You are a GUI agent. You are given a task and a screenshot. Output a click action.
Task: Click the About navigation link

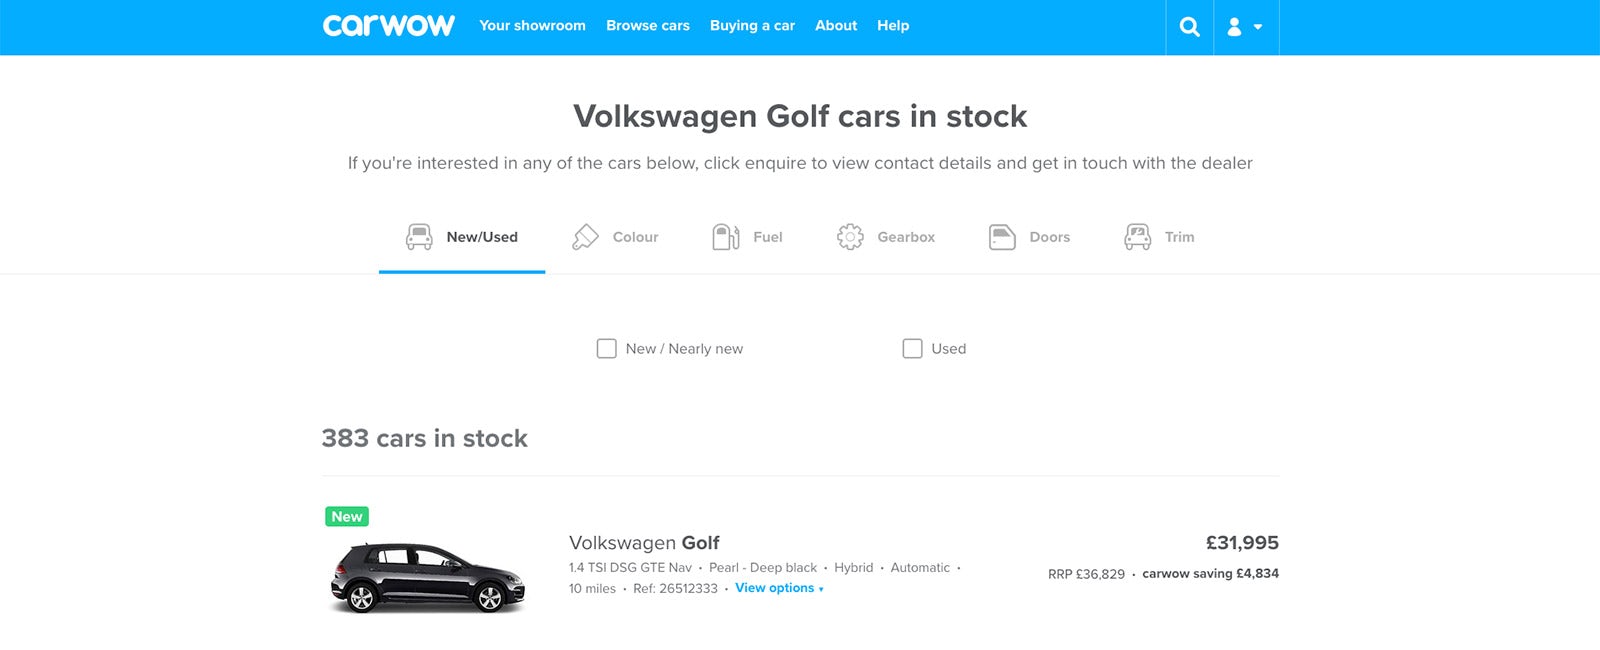click(835, 26)
